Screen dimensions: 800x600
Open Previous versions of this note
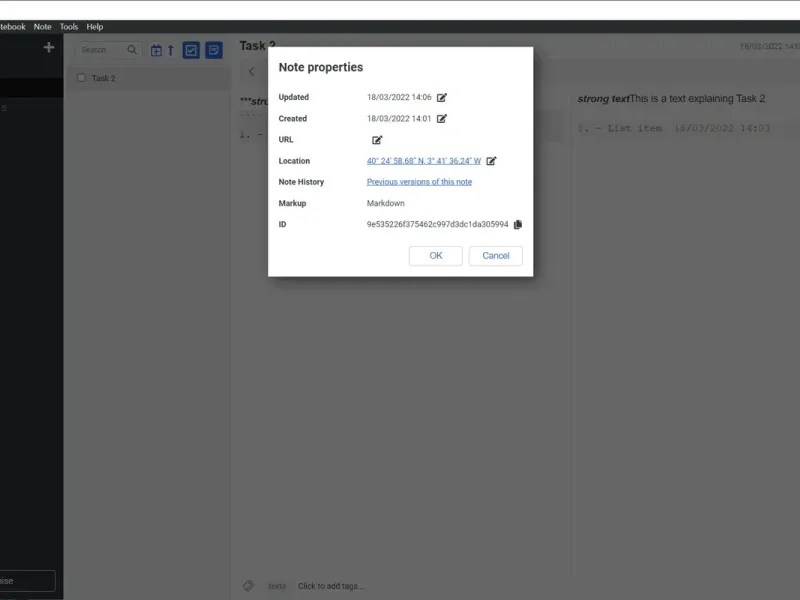[x=419, y=182]
